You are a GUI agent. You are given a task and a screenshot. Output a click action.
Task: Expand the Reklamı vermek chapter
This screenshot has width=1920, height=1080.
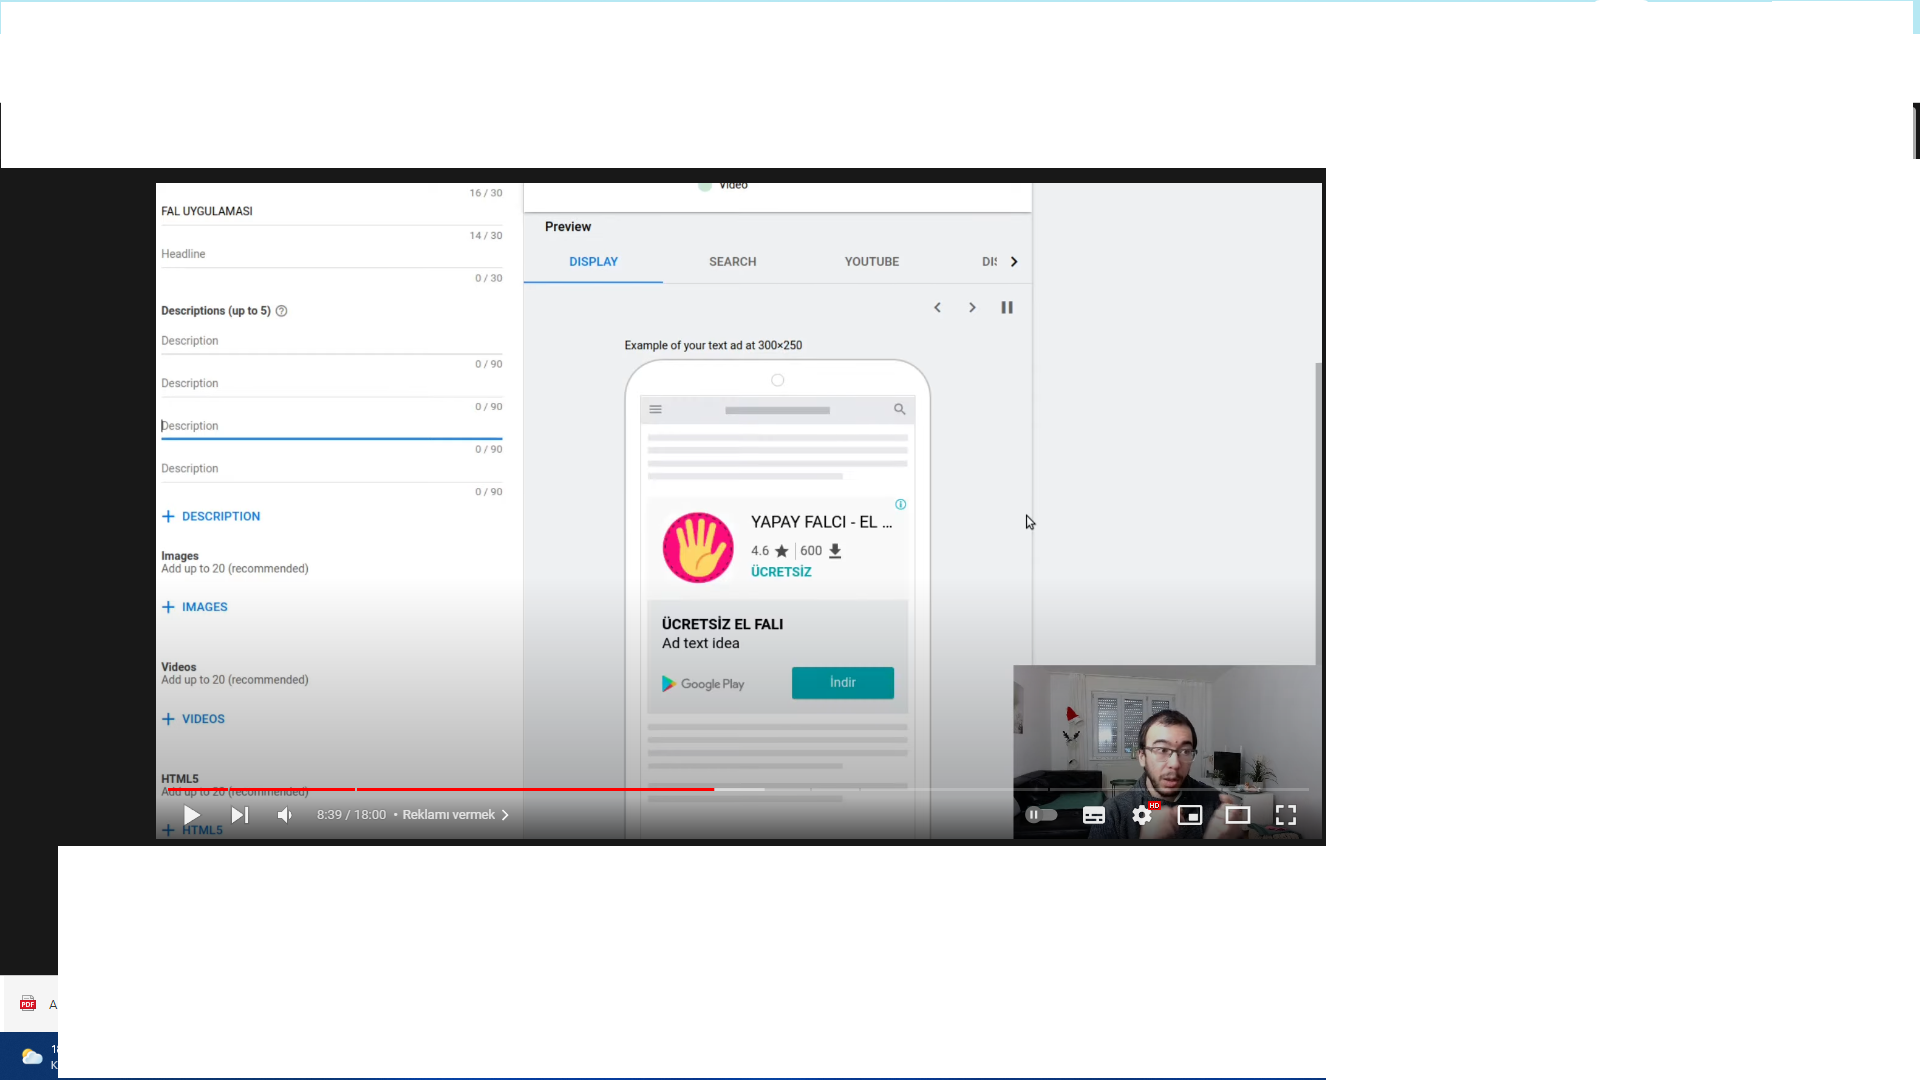(455, 815)
